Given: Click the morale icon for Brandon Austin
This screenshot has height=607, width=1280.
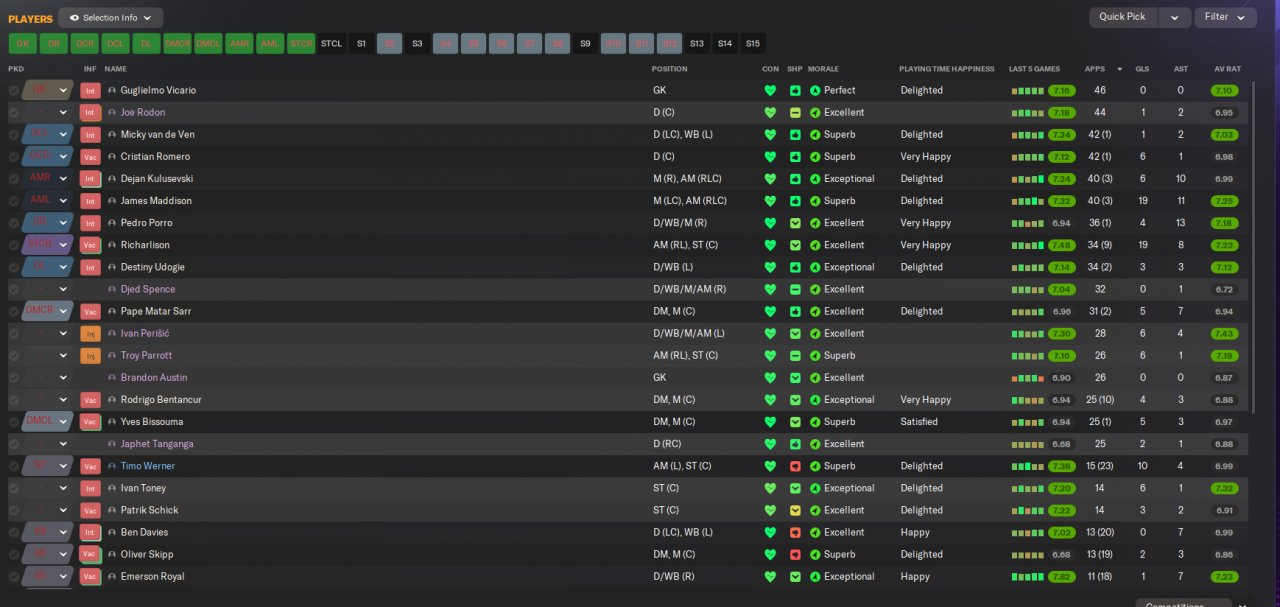Looking at the screenshot, I should coord(815,377).
